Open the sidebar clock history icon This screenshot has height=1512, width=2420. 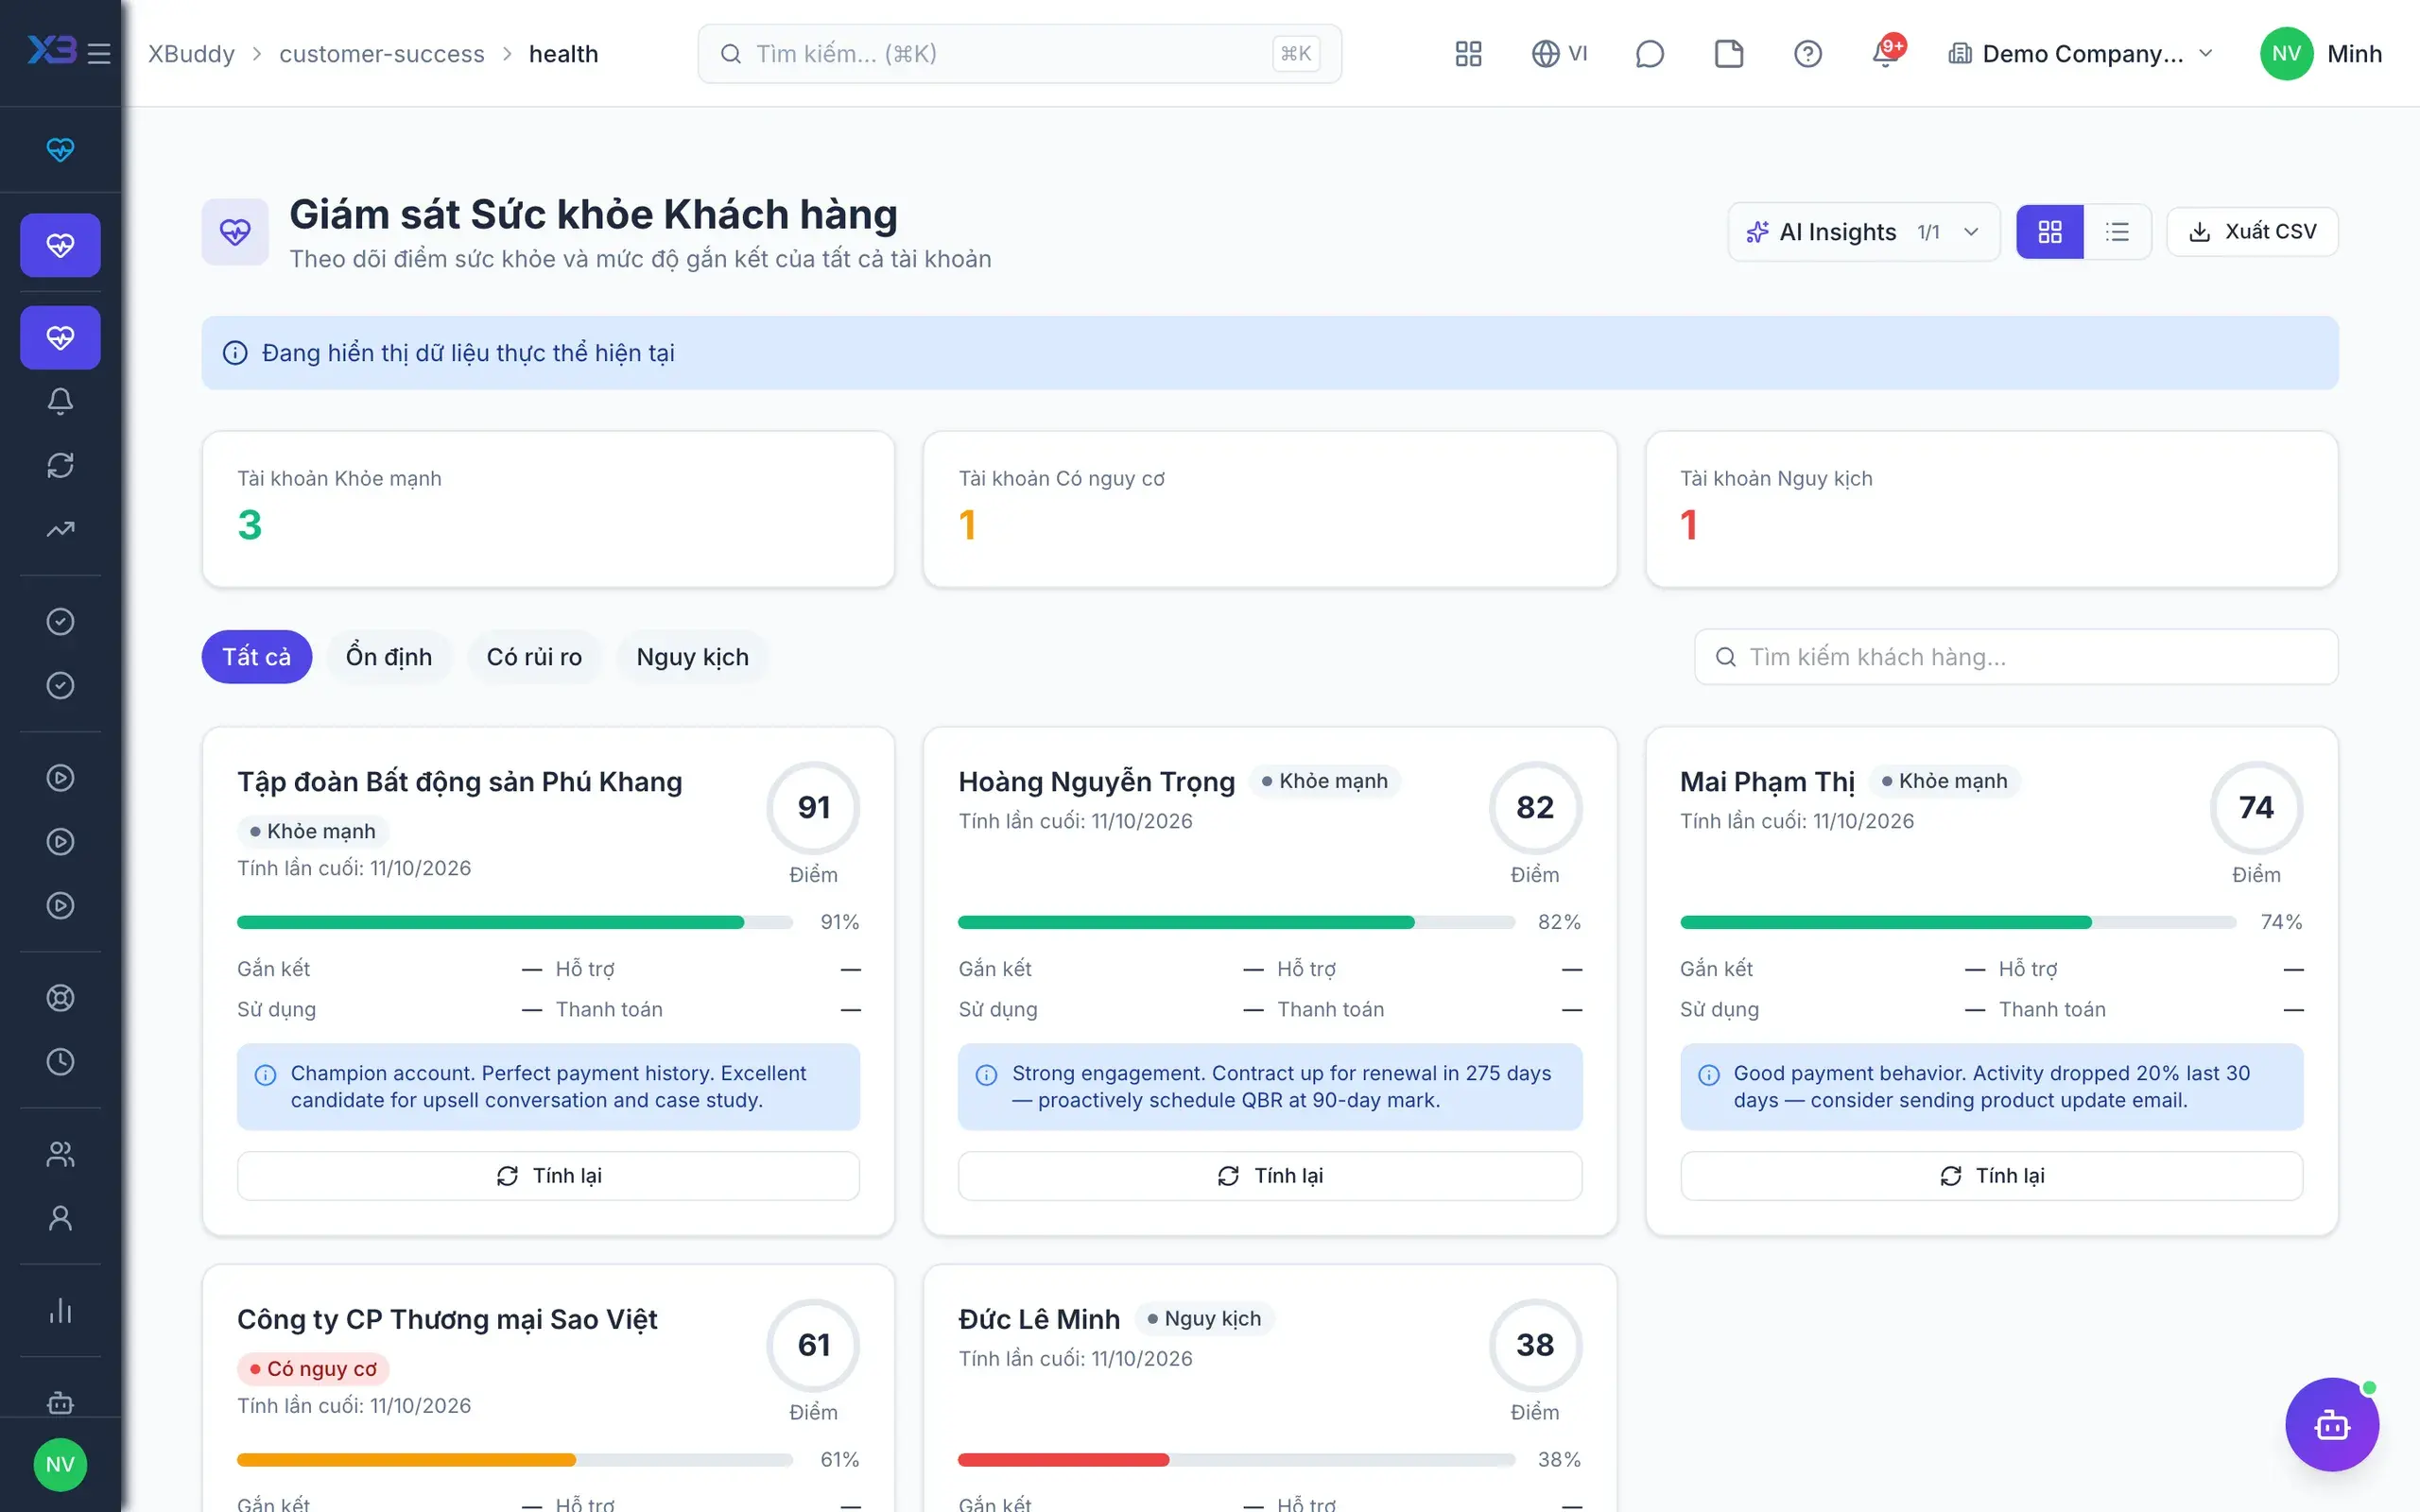click(x=60, y=1061)
